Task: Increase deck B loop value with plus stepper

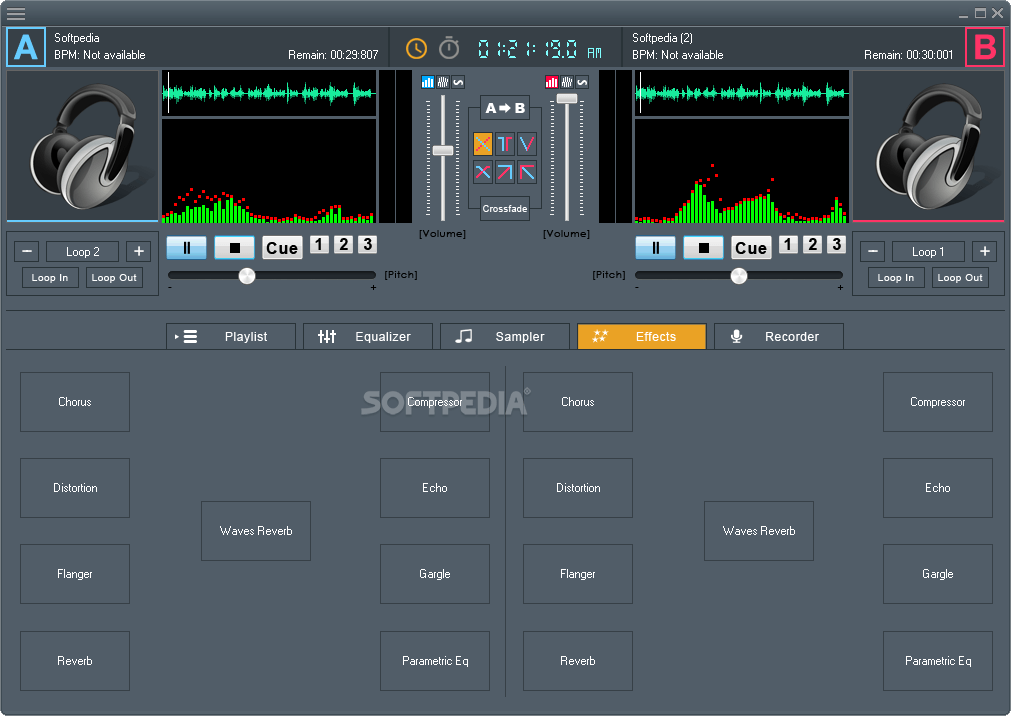Action: pyautogui.click(x=984, y=251)
